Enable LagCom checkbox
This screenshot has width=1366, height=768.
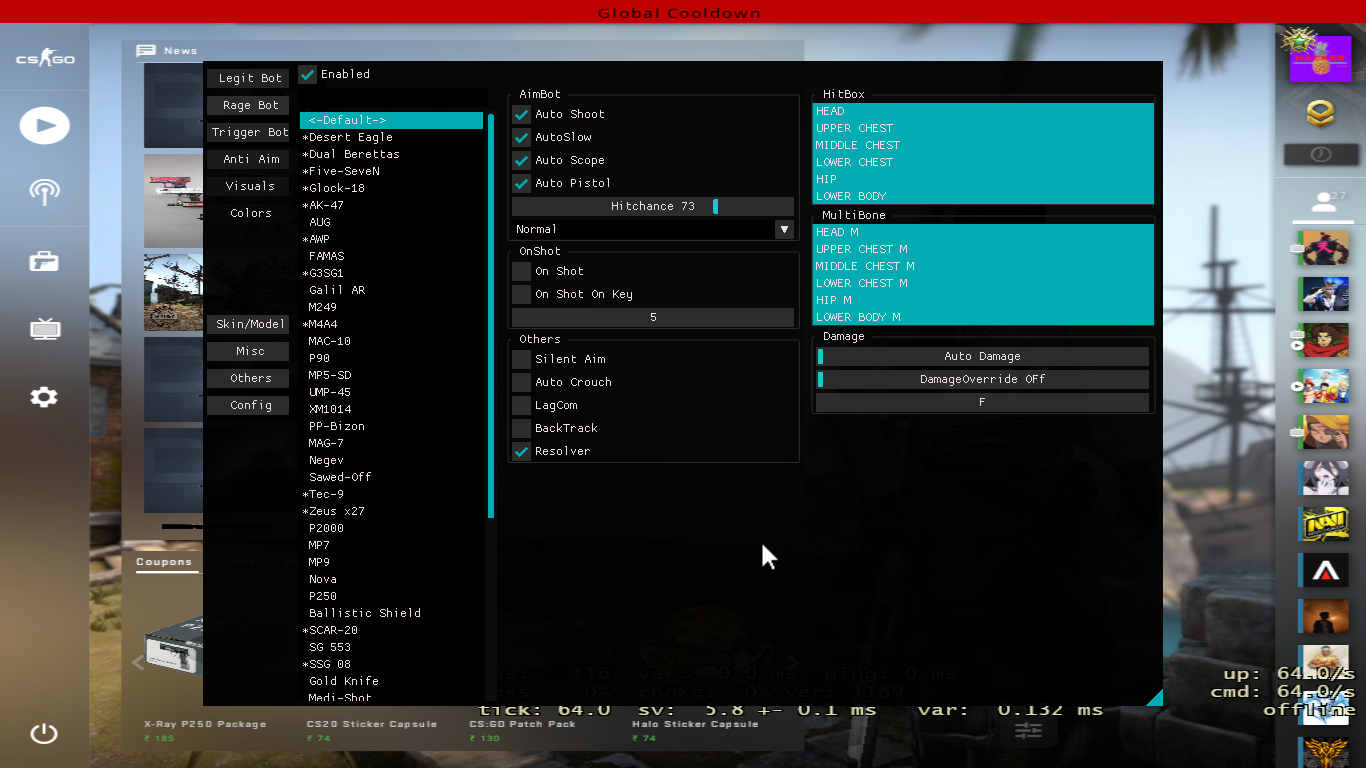click(521, 405)
